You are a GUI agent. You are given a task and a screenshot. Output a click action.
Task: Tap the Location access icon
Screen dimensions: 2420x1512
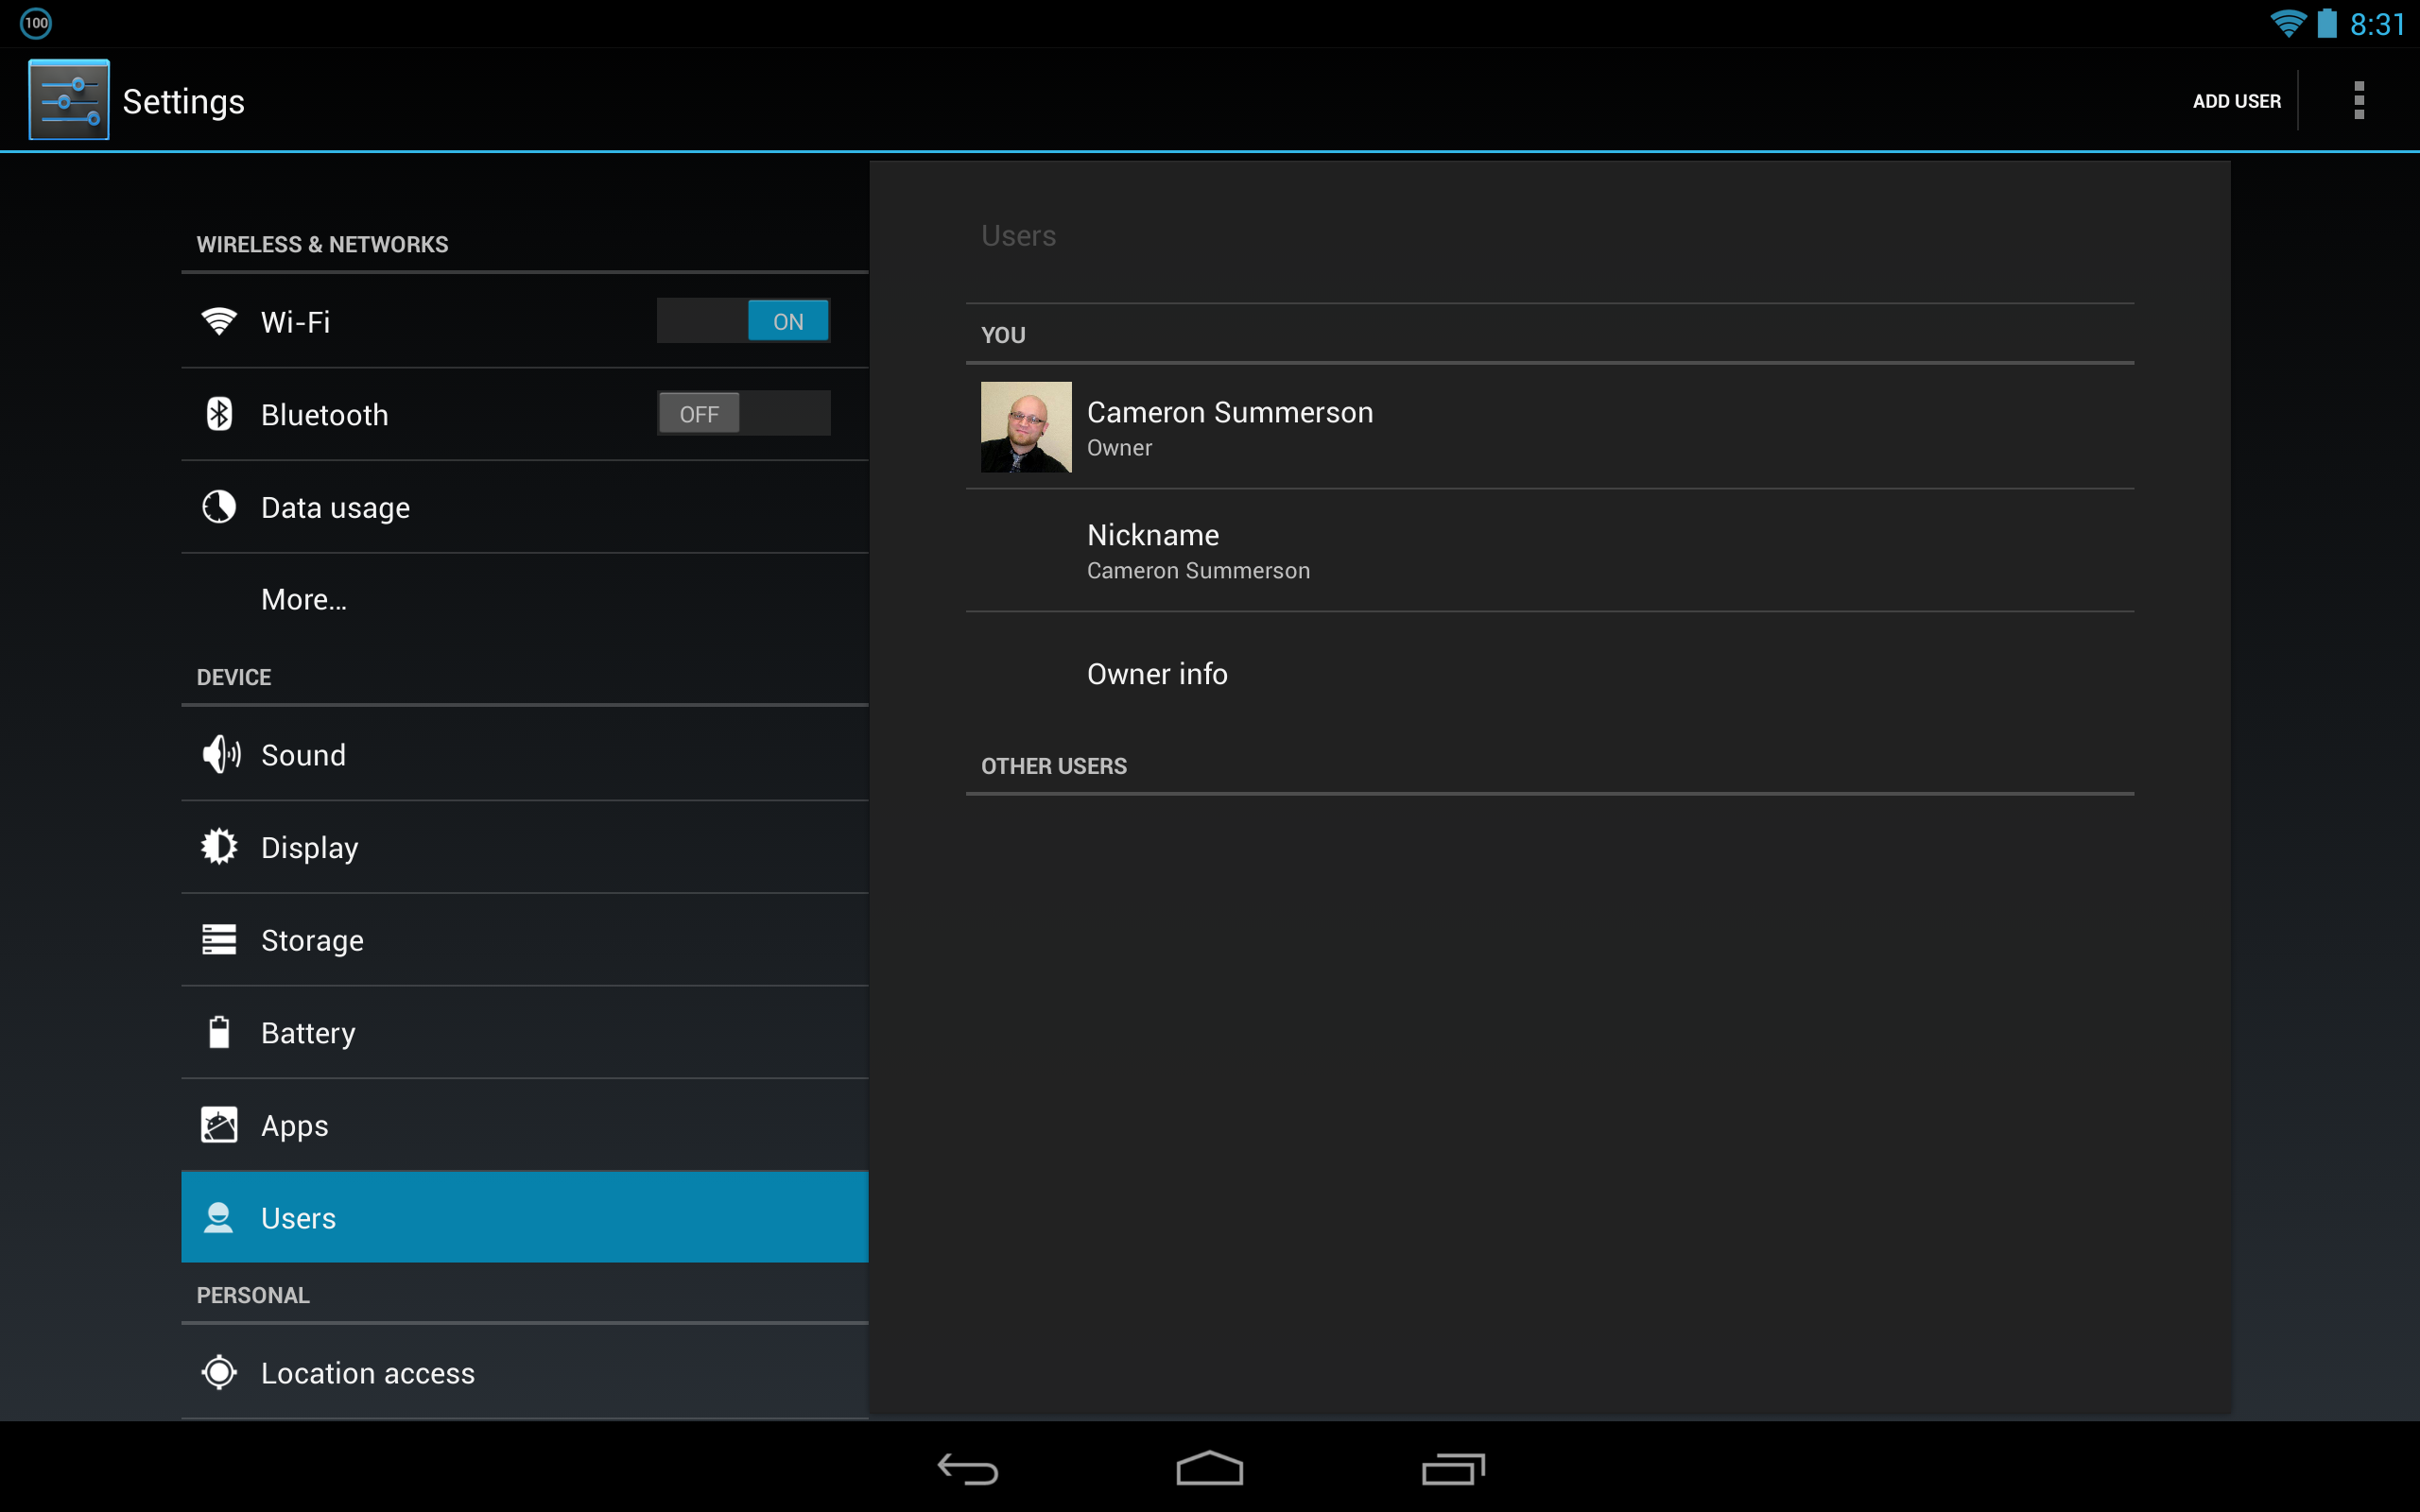point(219,1372)
